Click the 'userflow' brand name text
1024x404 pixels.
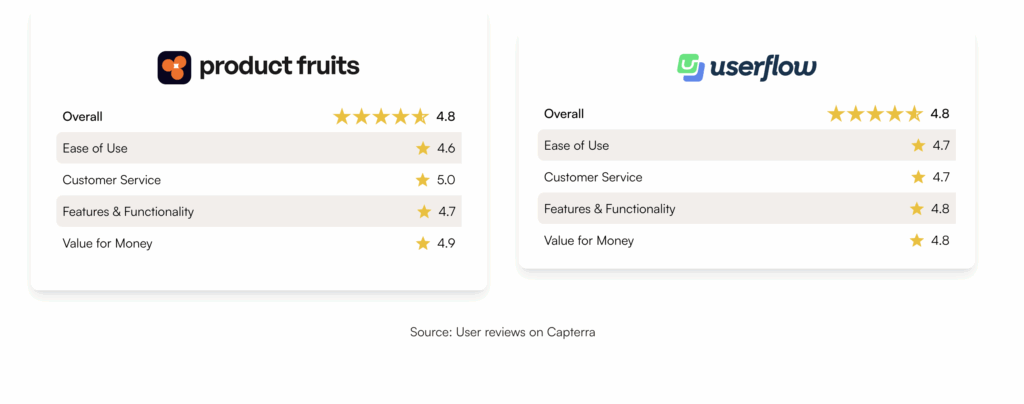pos(763,68)
